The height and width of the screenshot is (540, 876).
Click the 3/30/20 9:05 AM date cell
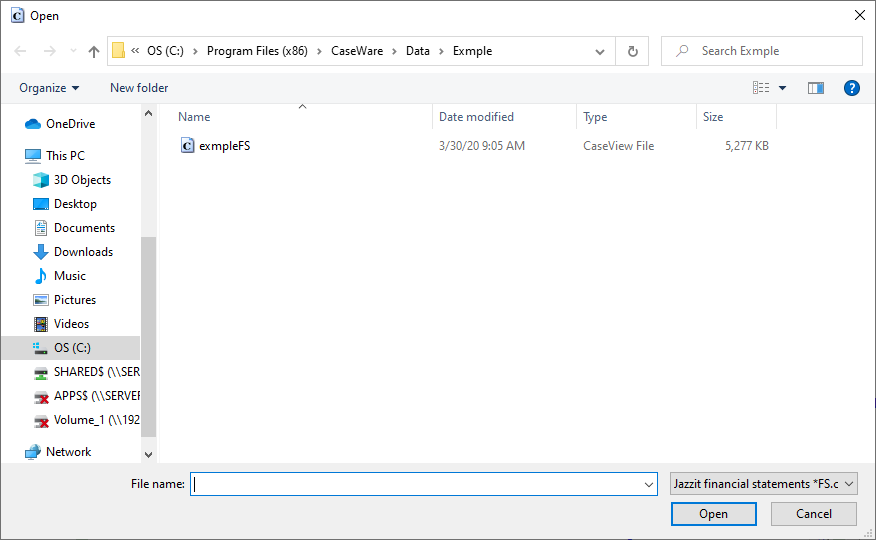pyautogui.click(x=482, y=146)
